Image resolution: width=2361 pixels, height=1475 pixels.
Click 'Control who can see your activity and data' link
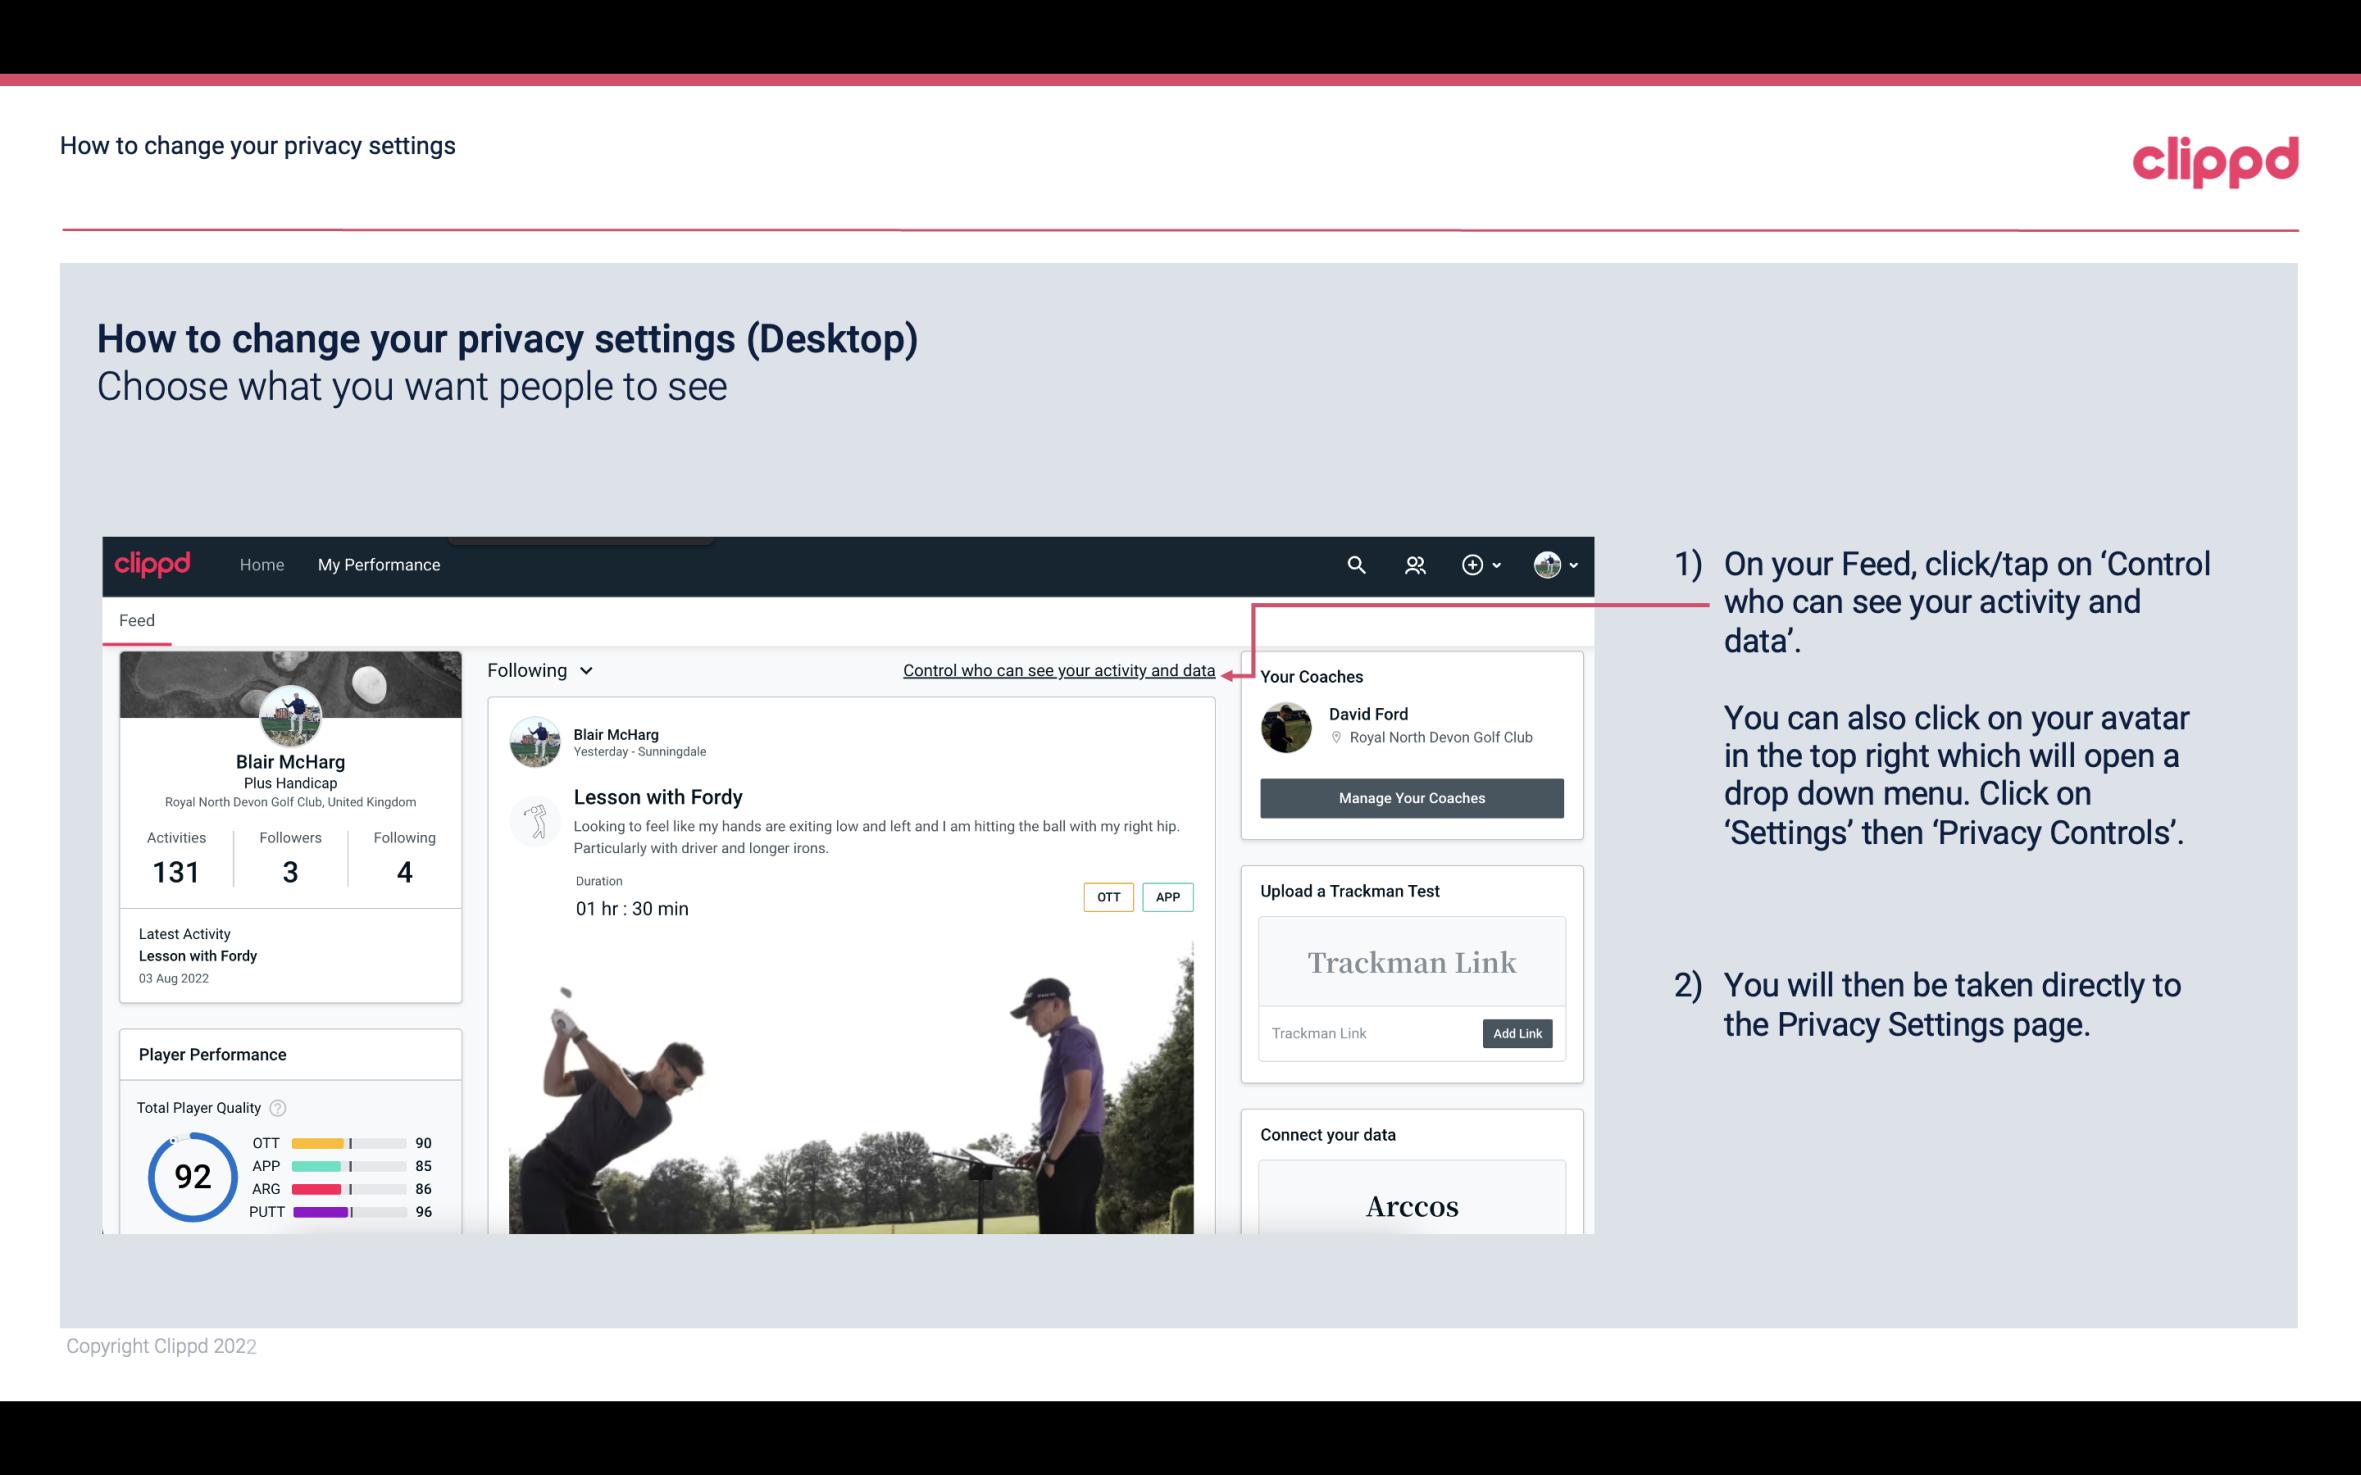click(x=1058, y=670)
